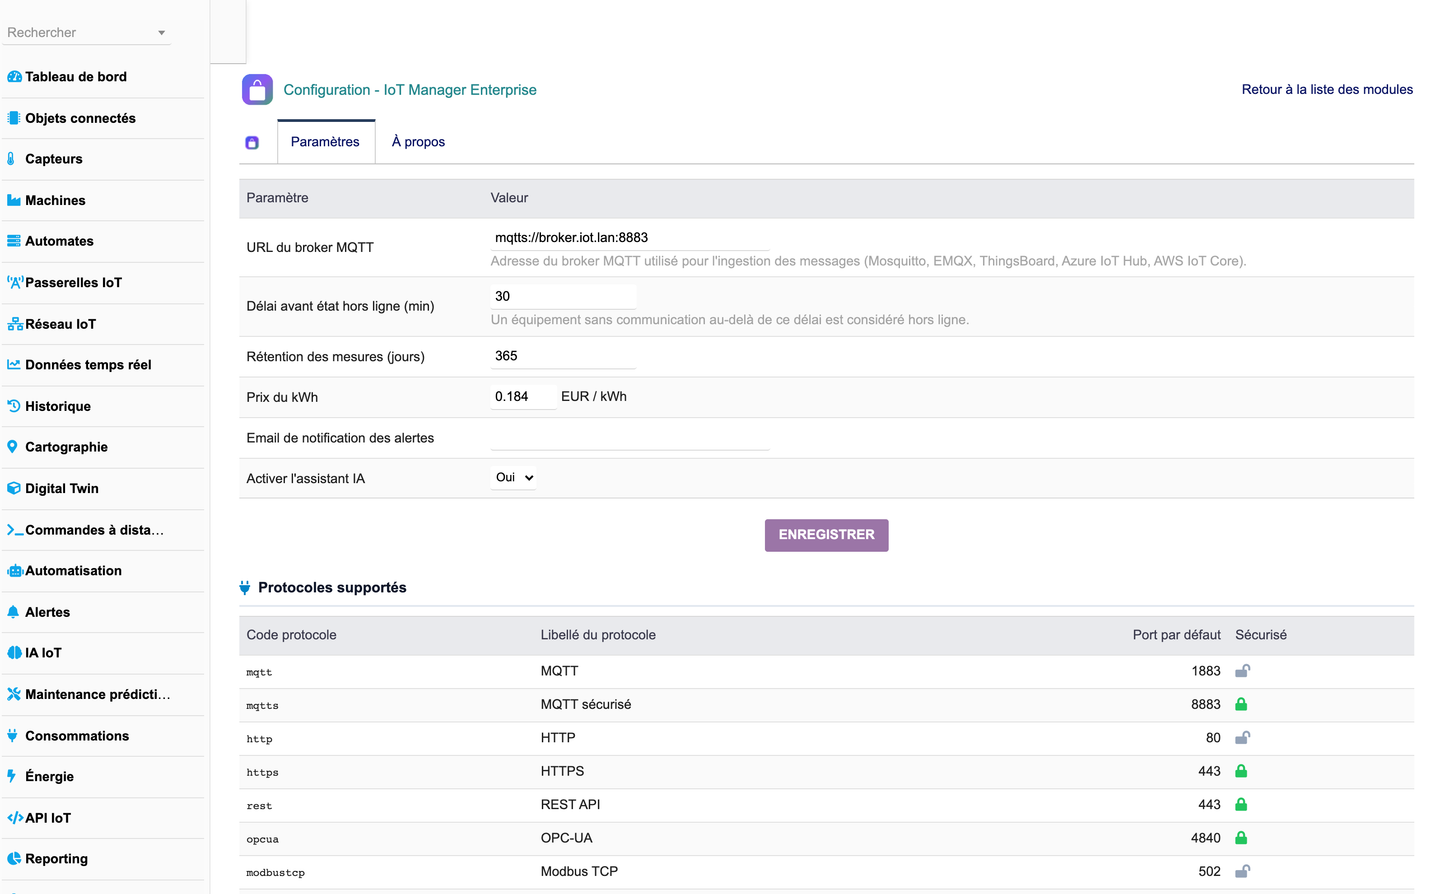Click the URL du broker MQTT field
The image size is (1445, 894).
630,238
